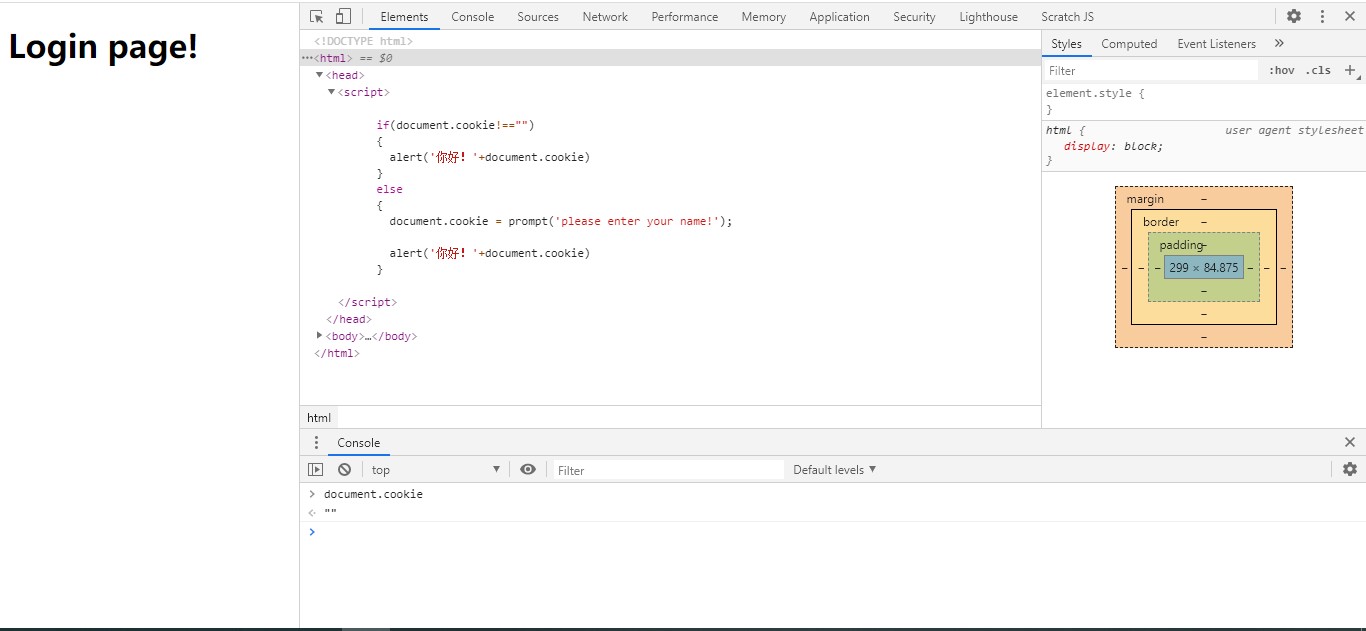Focus the console filter field
The image size is (1366, 631).
coord(668,470)
